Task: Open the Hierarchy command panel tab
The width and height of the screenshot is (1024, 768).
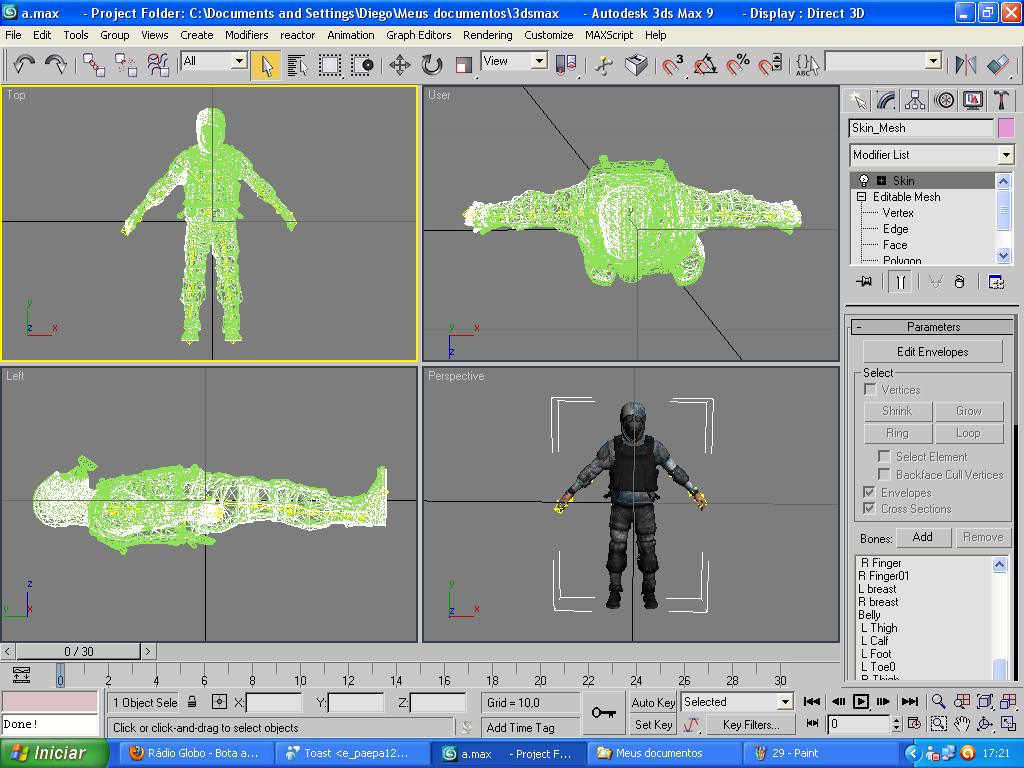Action: click(x=915, y=100)
